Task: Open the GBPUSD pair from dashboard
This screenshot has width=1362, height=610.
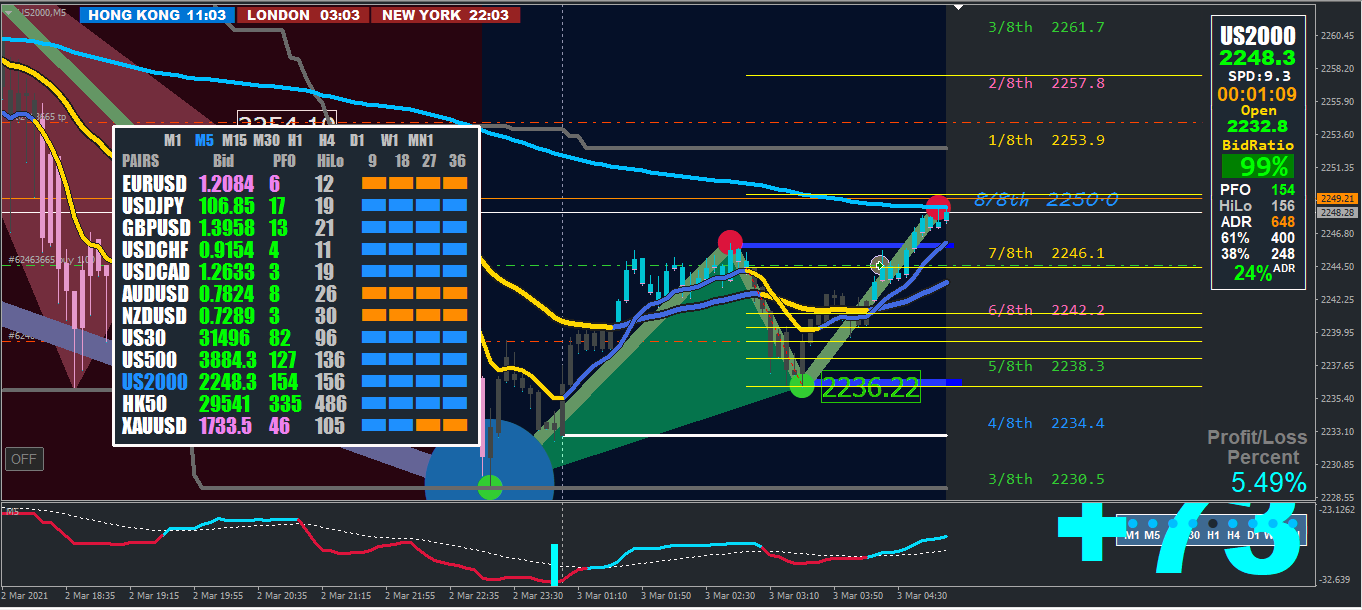Action: [155, 228]
